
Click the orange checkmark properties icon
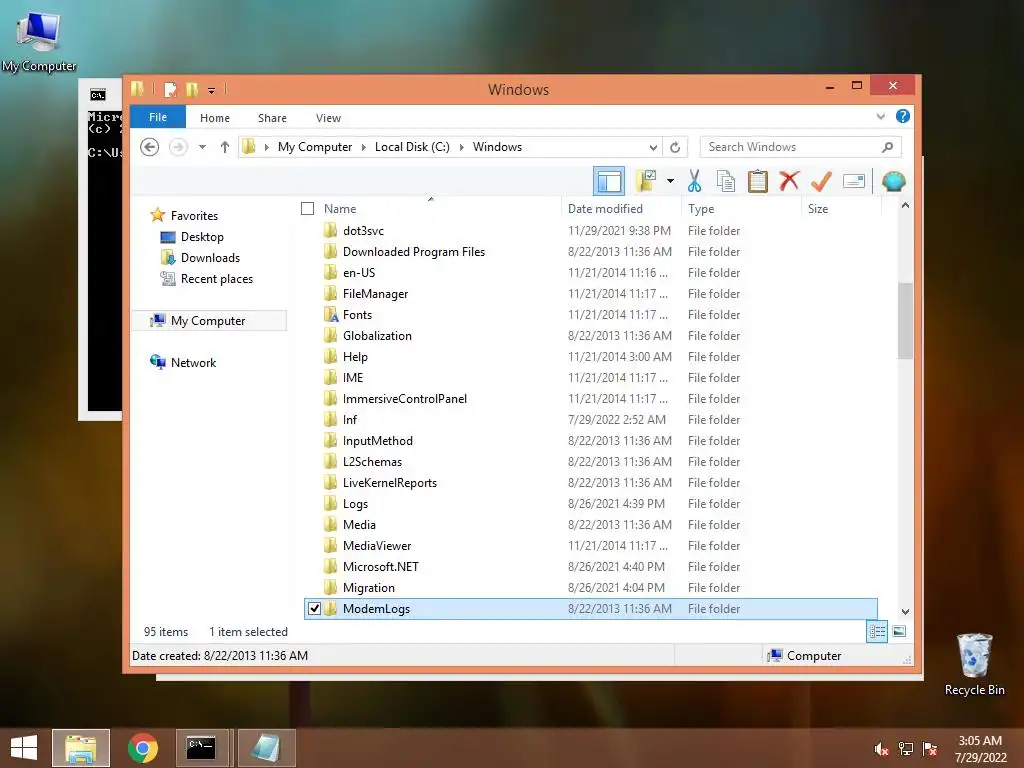[x=821, y=181]
